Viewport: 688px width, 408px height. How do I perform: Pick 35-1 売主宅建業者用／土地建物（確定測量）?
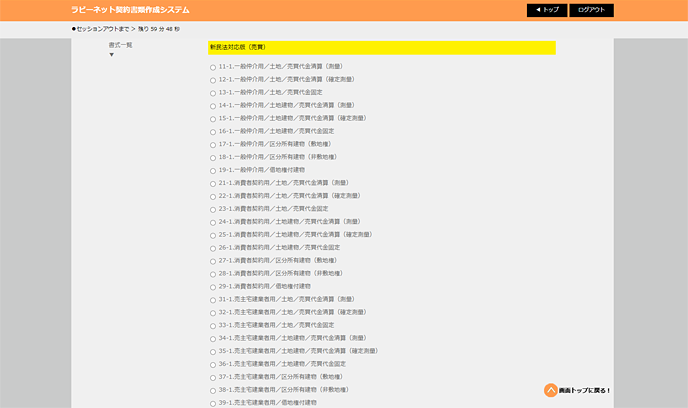click(x=213, y=352)
